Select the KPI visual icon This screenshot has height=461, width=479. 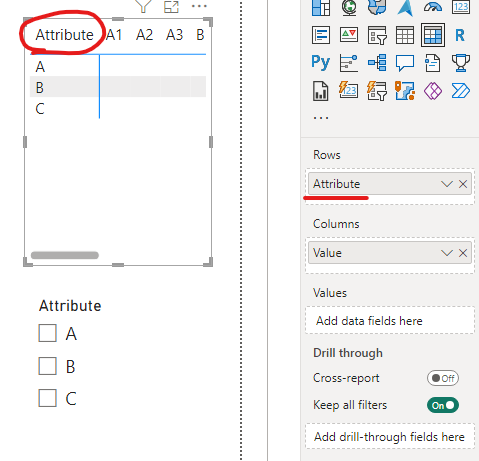coord(349,34)
